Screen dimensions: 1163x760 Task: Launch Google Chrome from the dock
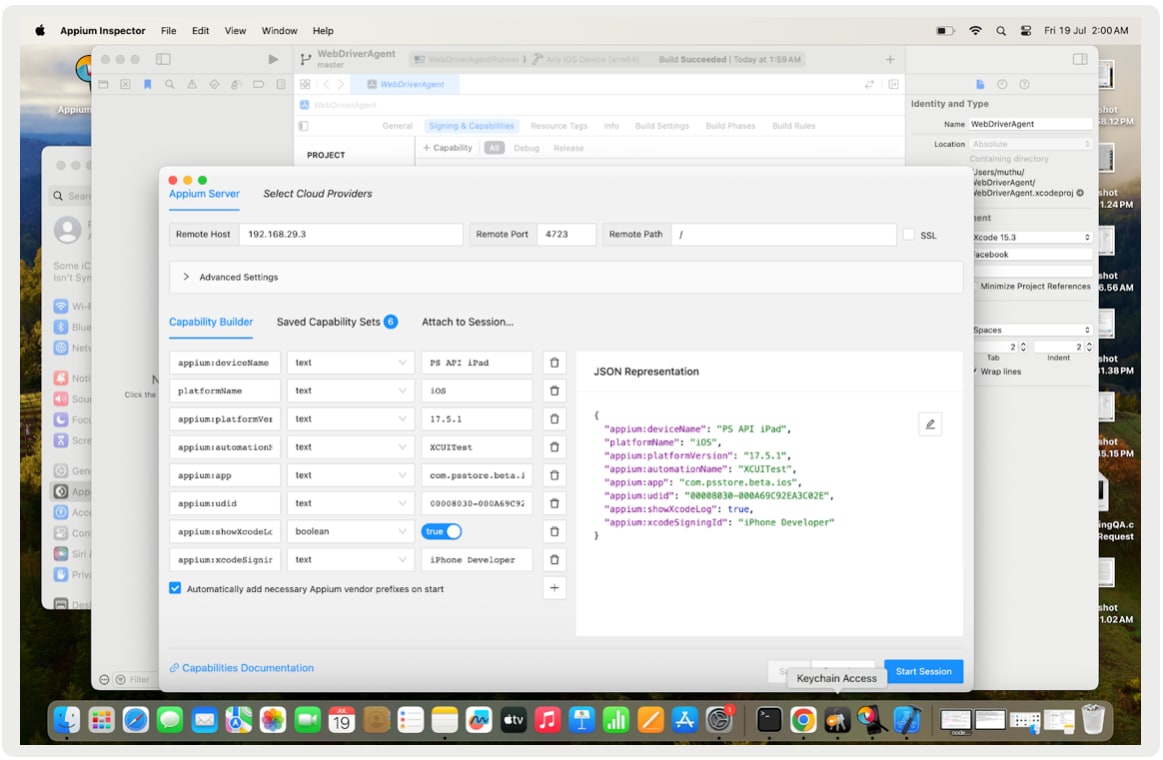tap(803, 719)
